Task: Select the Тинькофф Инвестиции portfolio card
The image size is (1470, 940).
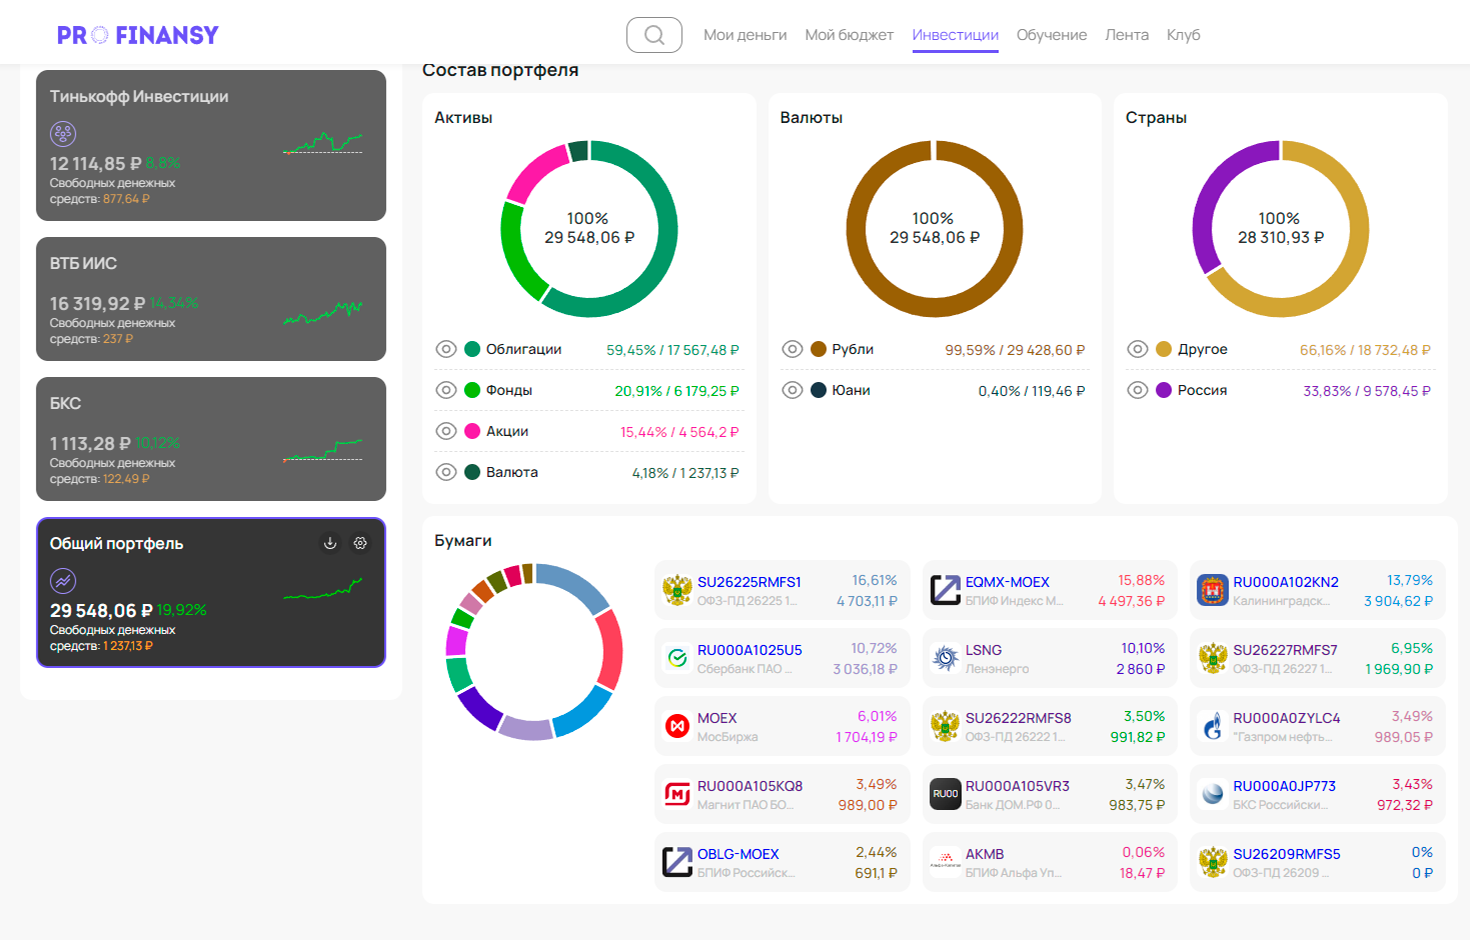Action: click(x=211, y=145)
